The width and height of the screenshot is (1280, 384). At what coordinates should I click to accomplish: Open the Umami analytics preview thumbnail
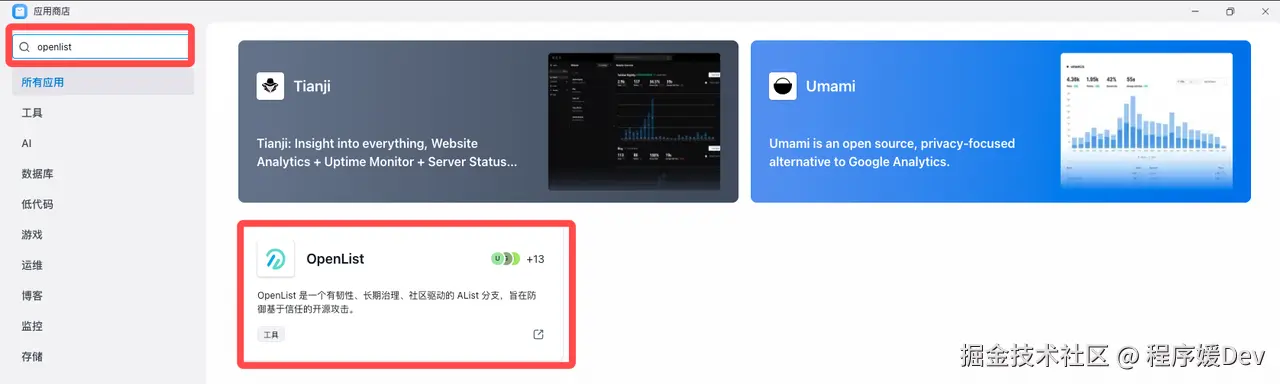click(1146, 121)
